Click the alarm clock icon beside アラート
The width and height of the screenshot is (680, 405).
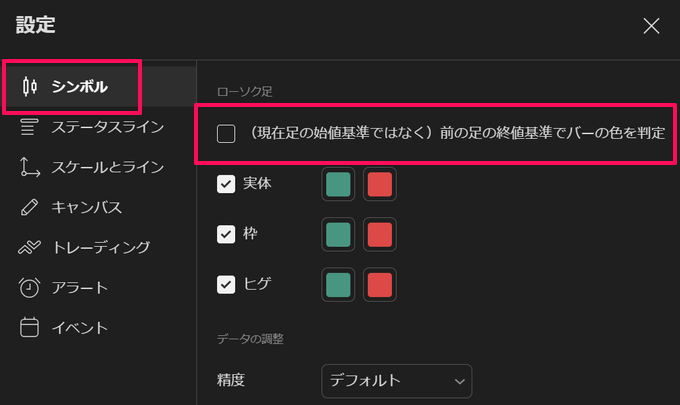pos(29,287)
